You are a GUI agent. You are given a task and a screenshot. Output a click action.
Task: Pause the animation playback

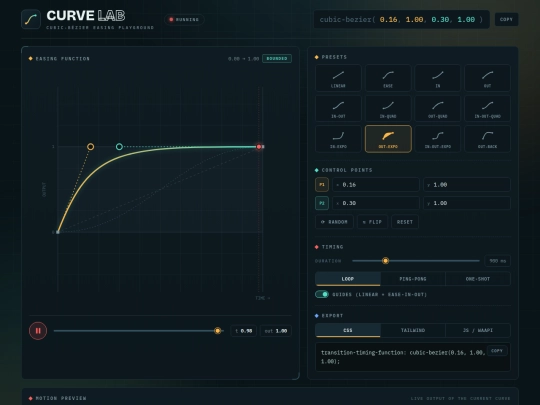coord(38,331)
